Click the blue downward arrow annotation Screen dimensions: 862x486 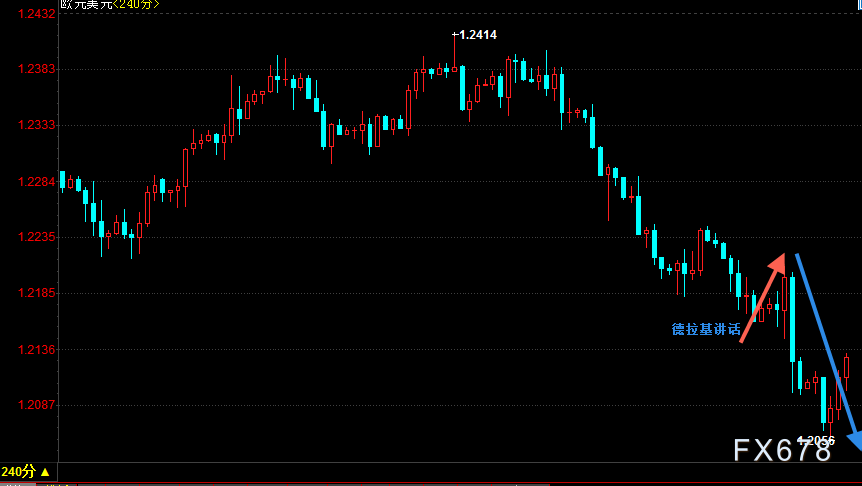(x=826, y=345)
